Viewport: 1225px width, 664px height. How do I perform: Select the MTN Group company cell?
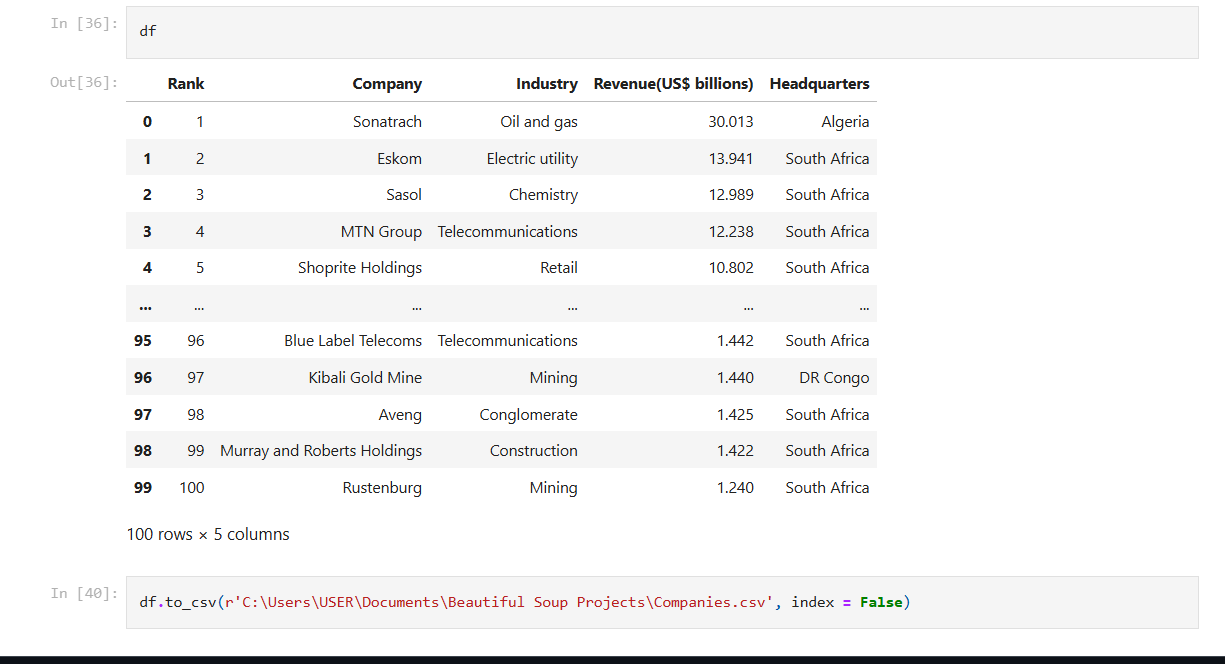coord(381,231)
